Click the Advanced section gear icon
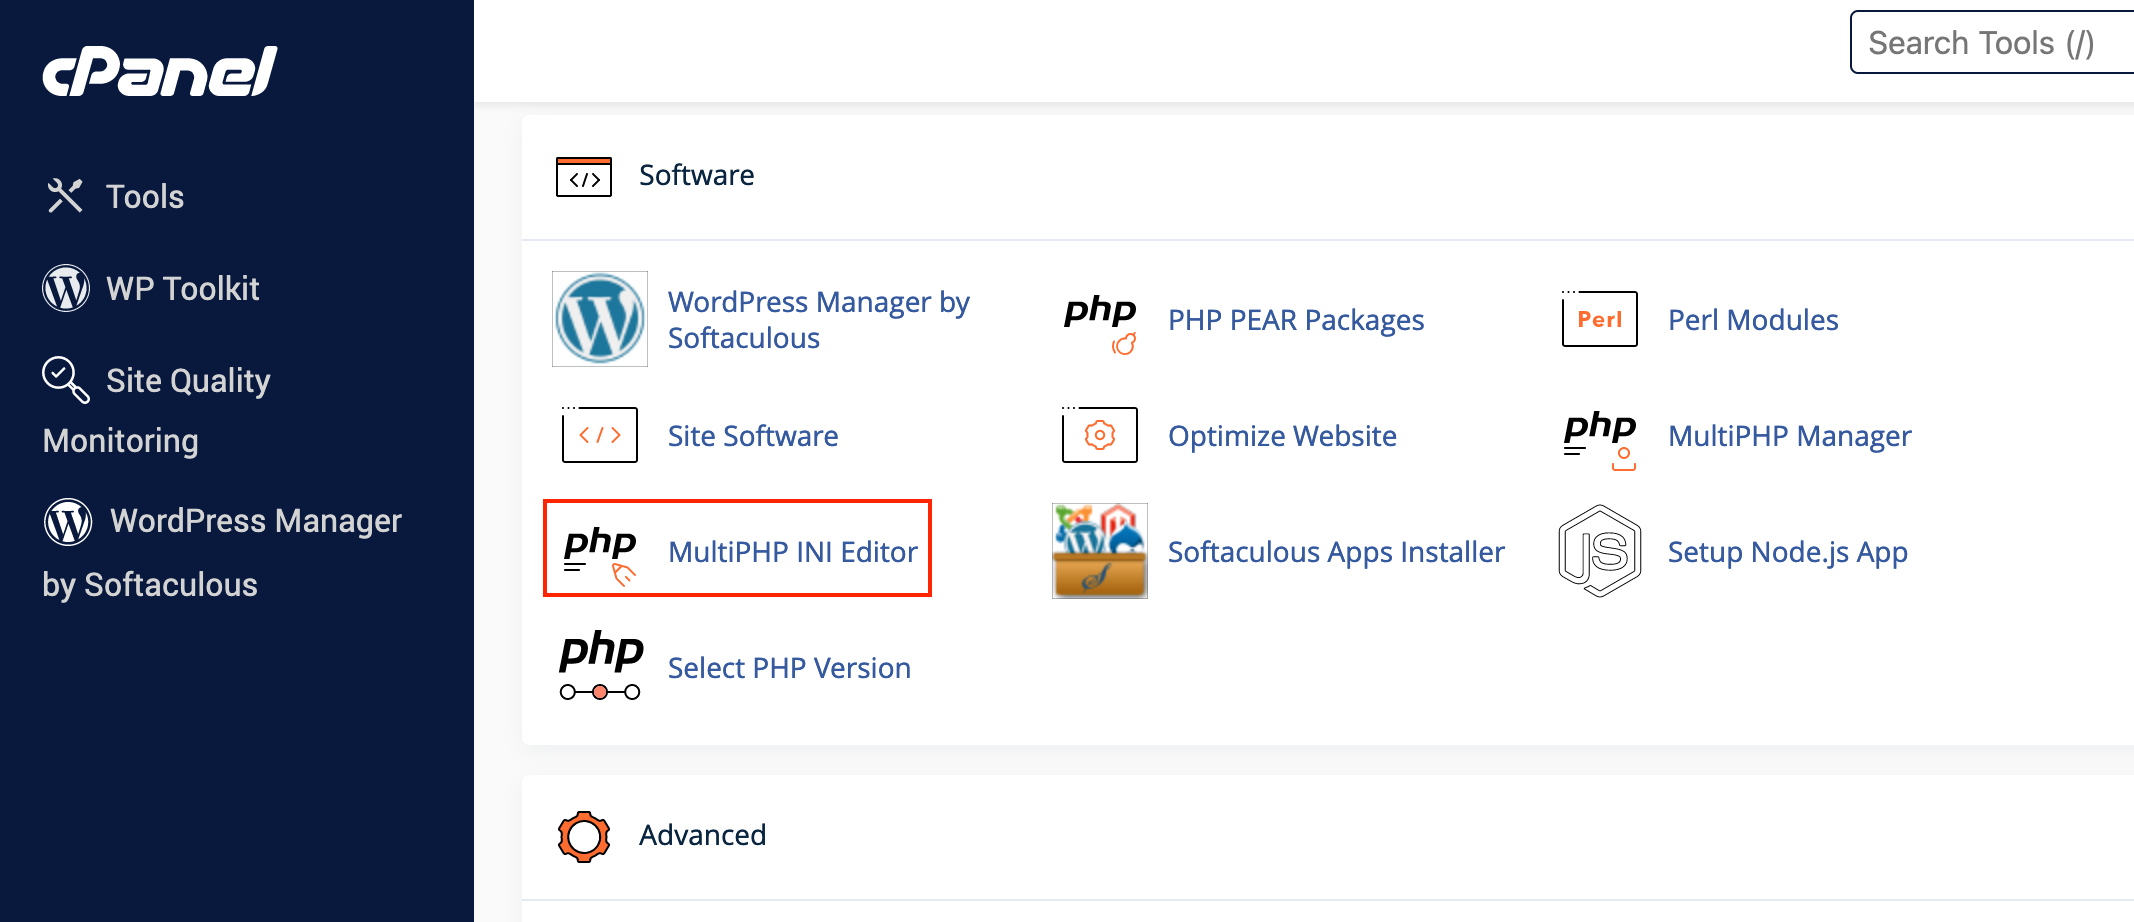Image resolution: width=2134 pixels, height=922 pixels. click(x=584, y=836)
